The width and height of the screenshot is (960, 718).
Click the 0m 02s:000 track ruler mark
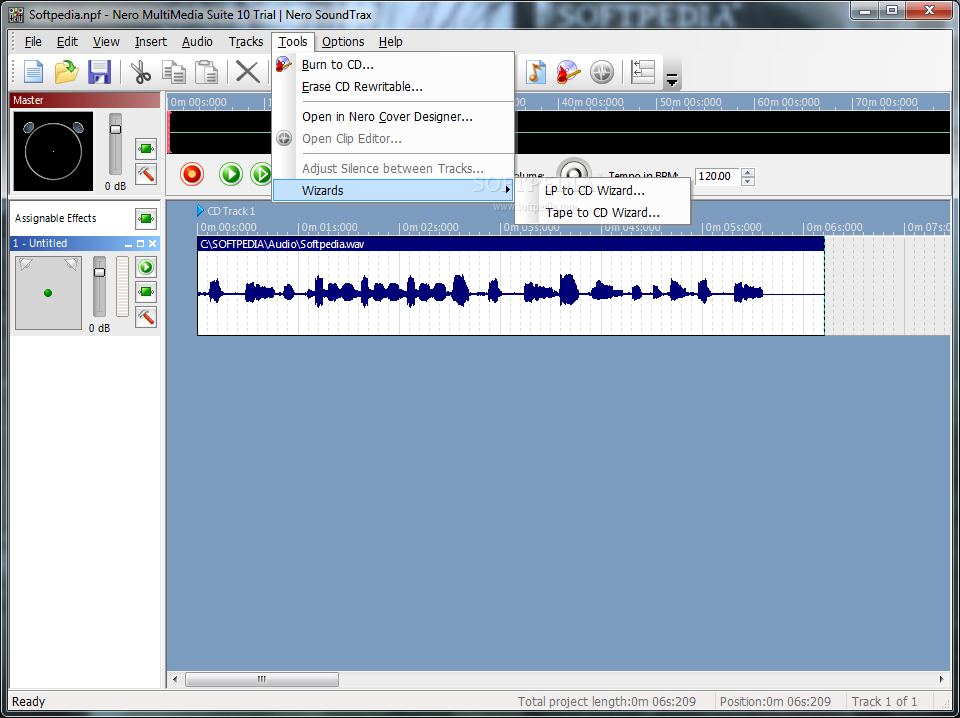(430, 227)
